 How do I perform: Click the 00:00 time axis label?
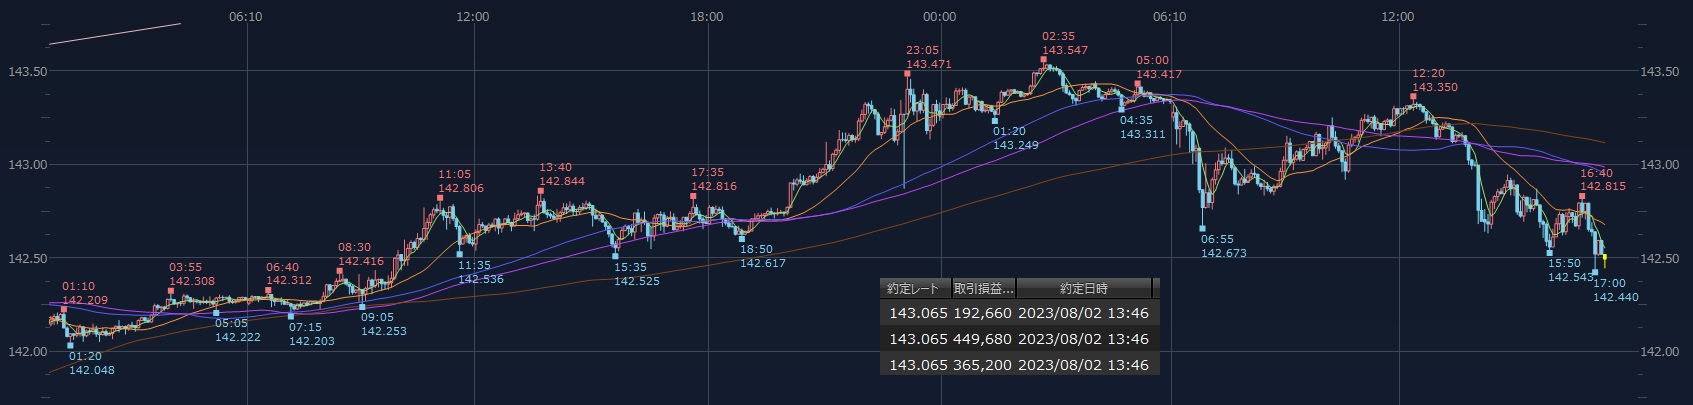(939, 17)
